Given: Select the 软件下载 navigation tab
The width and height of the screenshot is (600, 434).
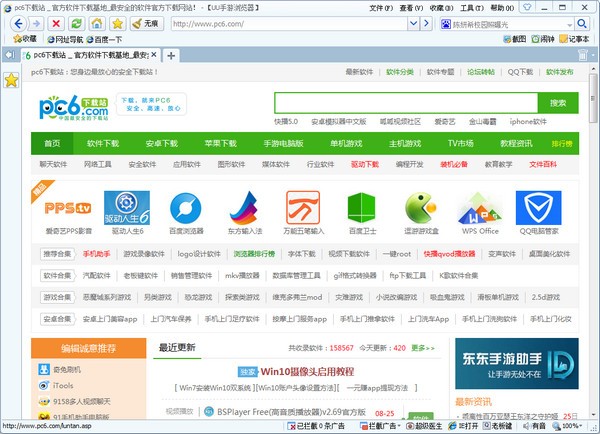Looking at the screenshot, I should pos(103,144).
